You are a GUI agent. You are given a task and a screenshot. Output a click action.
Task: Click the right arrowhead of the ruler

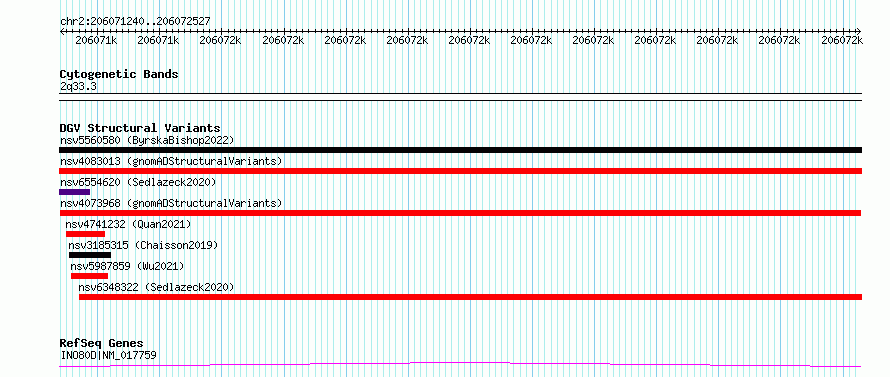click(858, 31)
